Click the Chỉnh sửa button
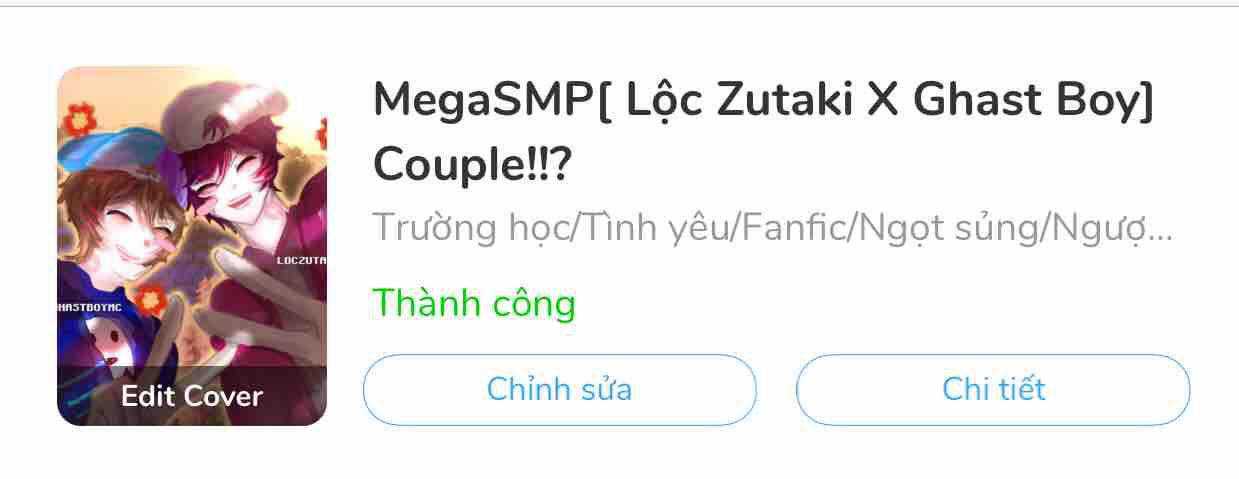Screen dimensions: 1239x479 (x=559, y=389)
